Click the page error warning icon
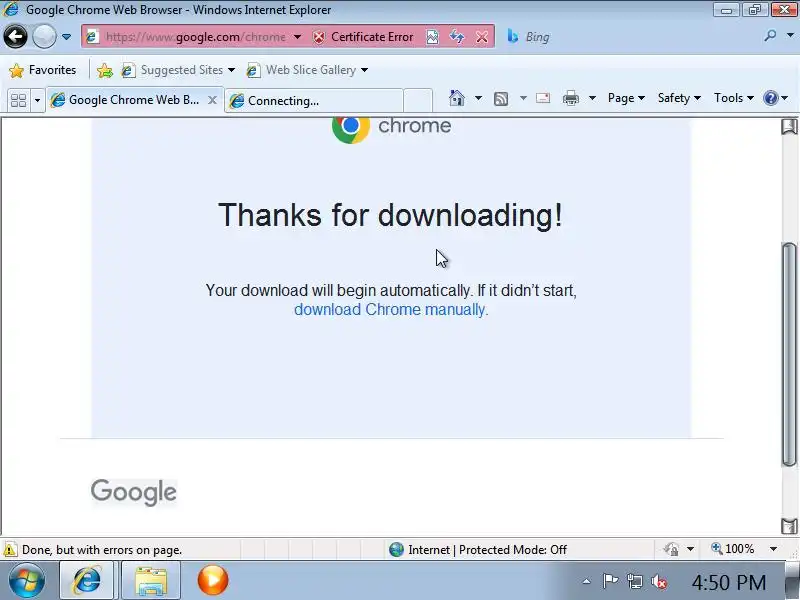This screenshot has width=800, height=600. click(10, 550)
